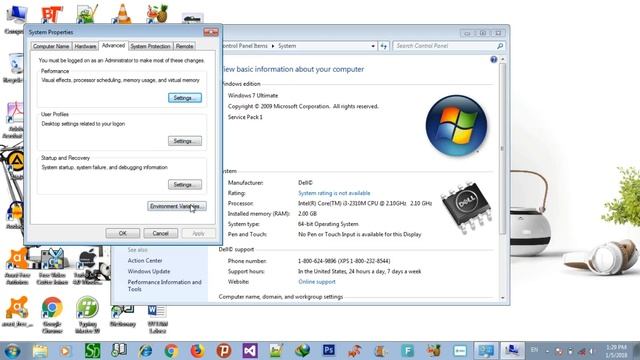
Task: Open VLC media player desktop shortcut
Action: [122, 13]
